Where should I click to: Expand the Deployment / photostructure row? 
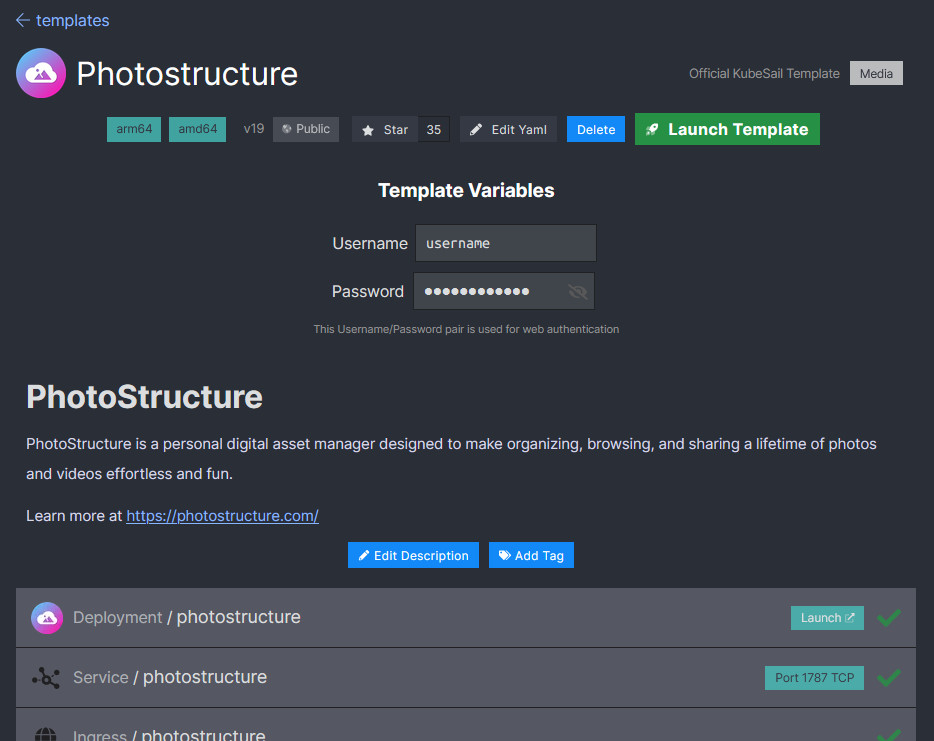point(466,618)
